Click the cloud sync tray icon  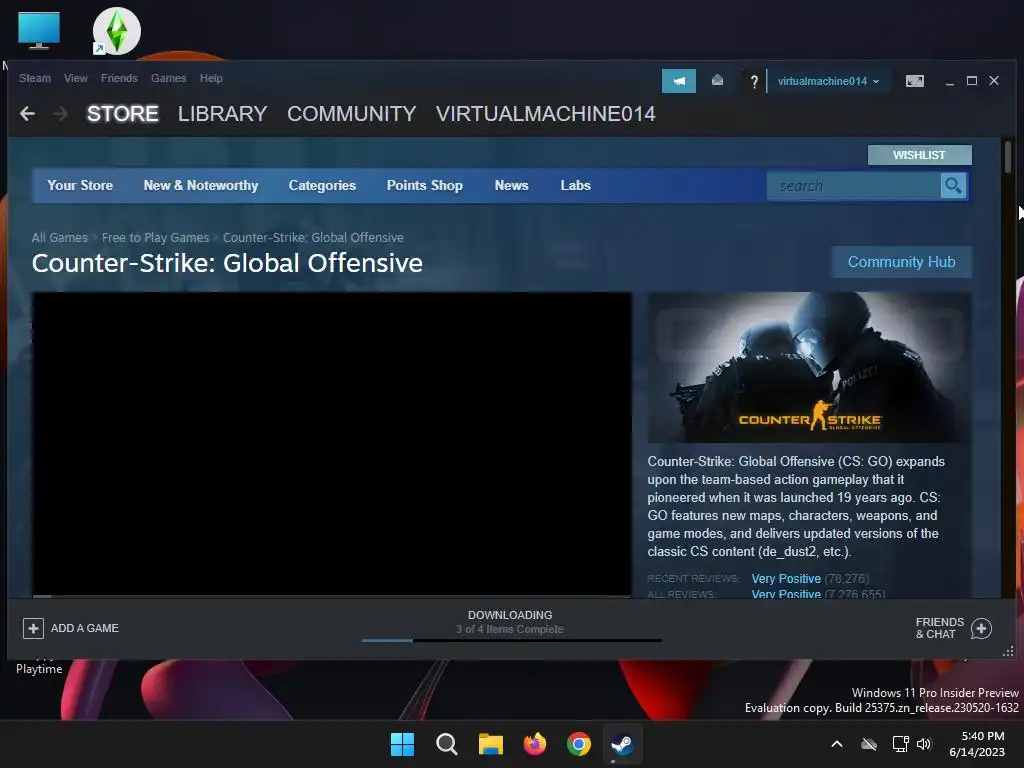coord(869,744)
